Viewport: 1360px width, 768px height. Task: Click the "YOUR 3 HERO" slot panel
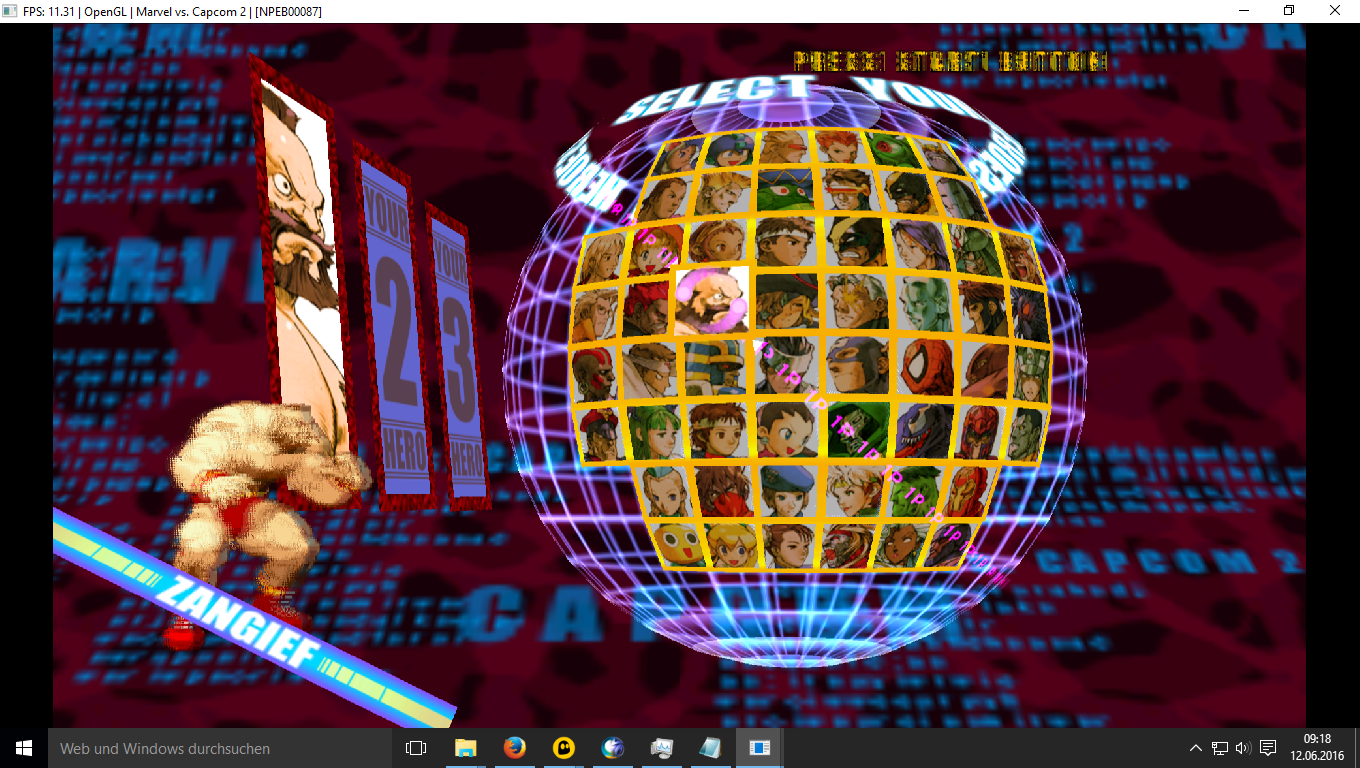pyautogui.click(x=457, y=355)
